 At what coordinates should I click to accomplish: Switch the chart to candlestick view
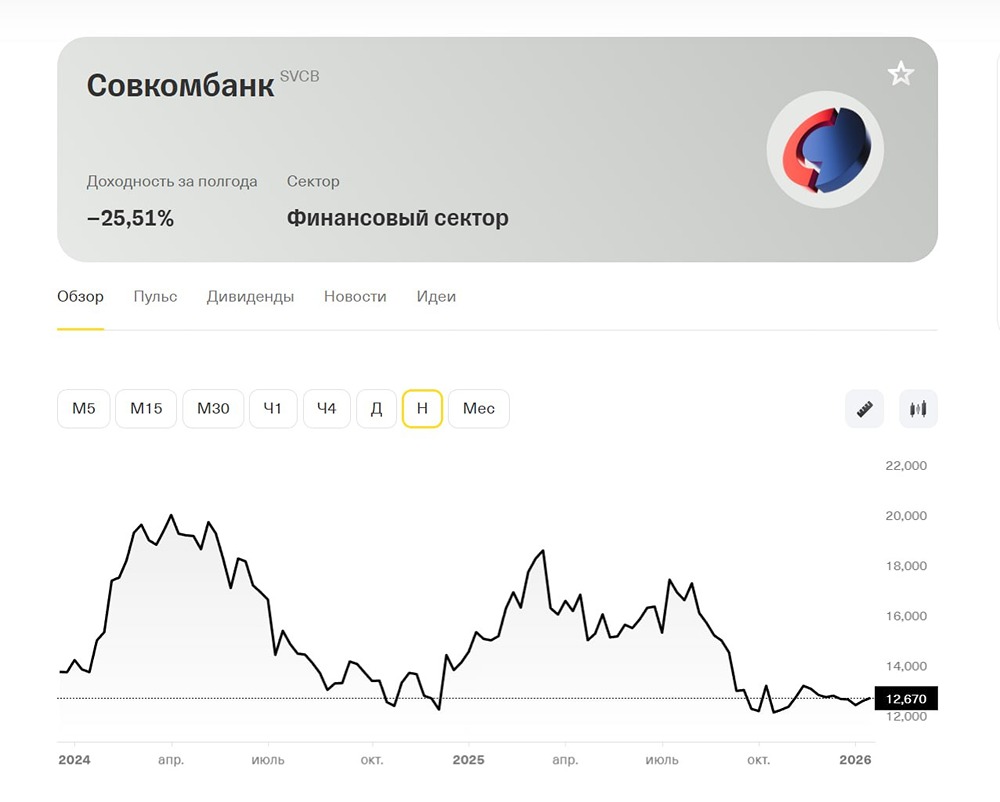click(x=917, y=409)
